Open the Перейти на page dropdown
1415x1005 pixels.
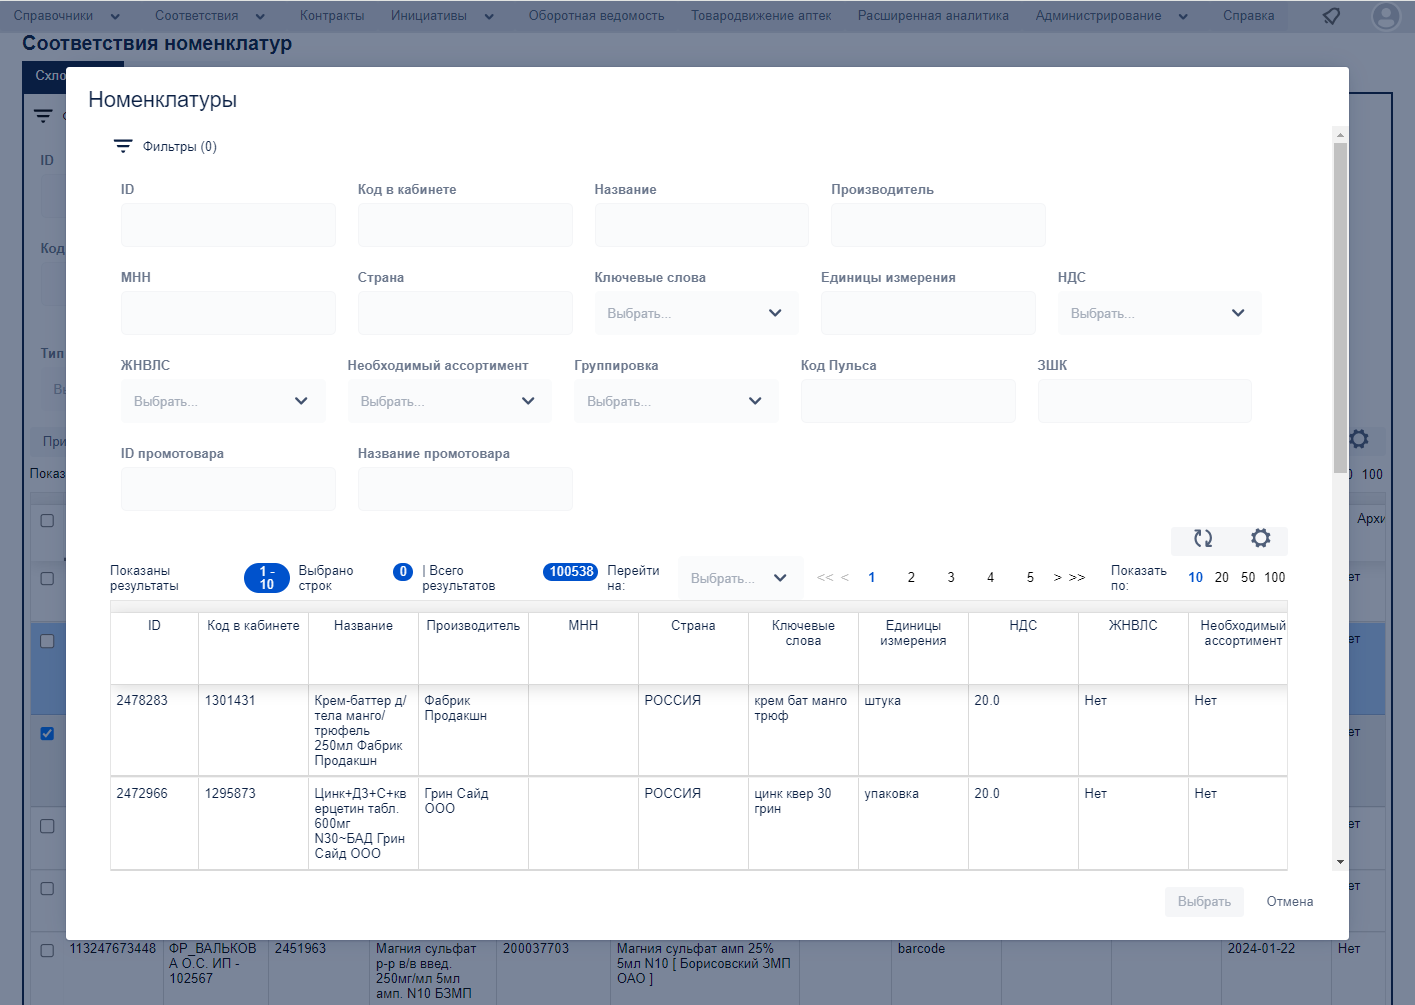pos(740,578)
